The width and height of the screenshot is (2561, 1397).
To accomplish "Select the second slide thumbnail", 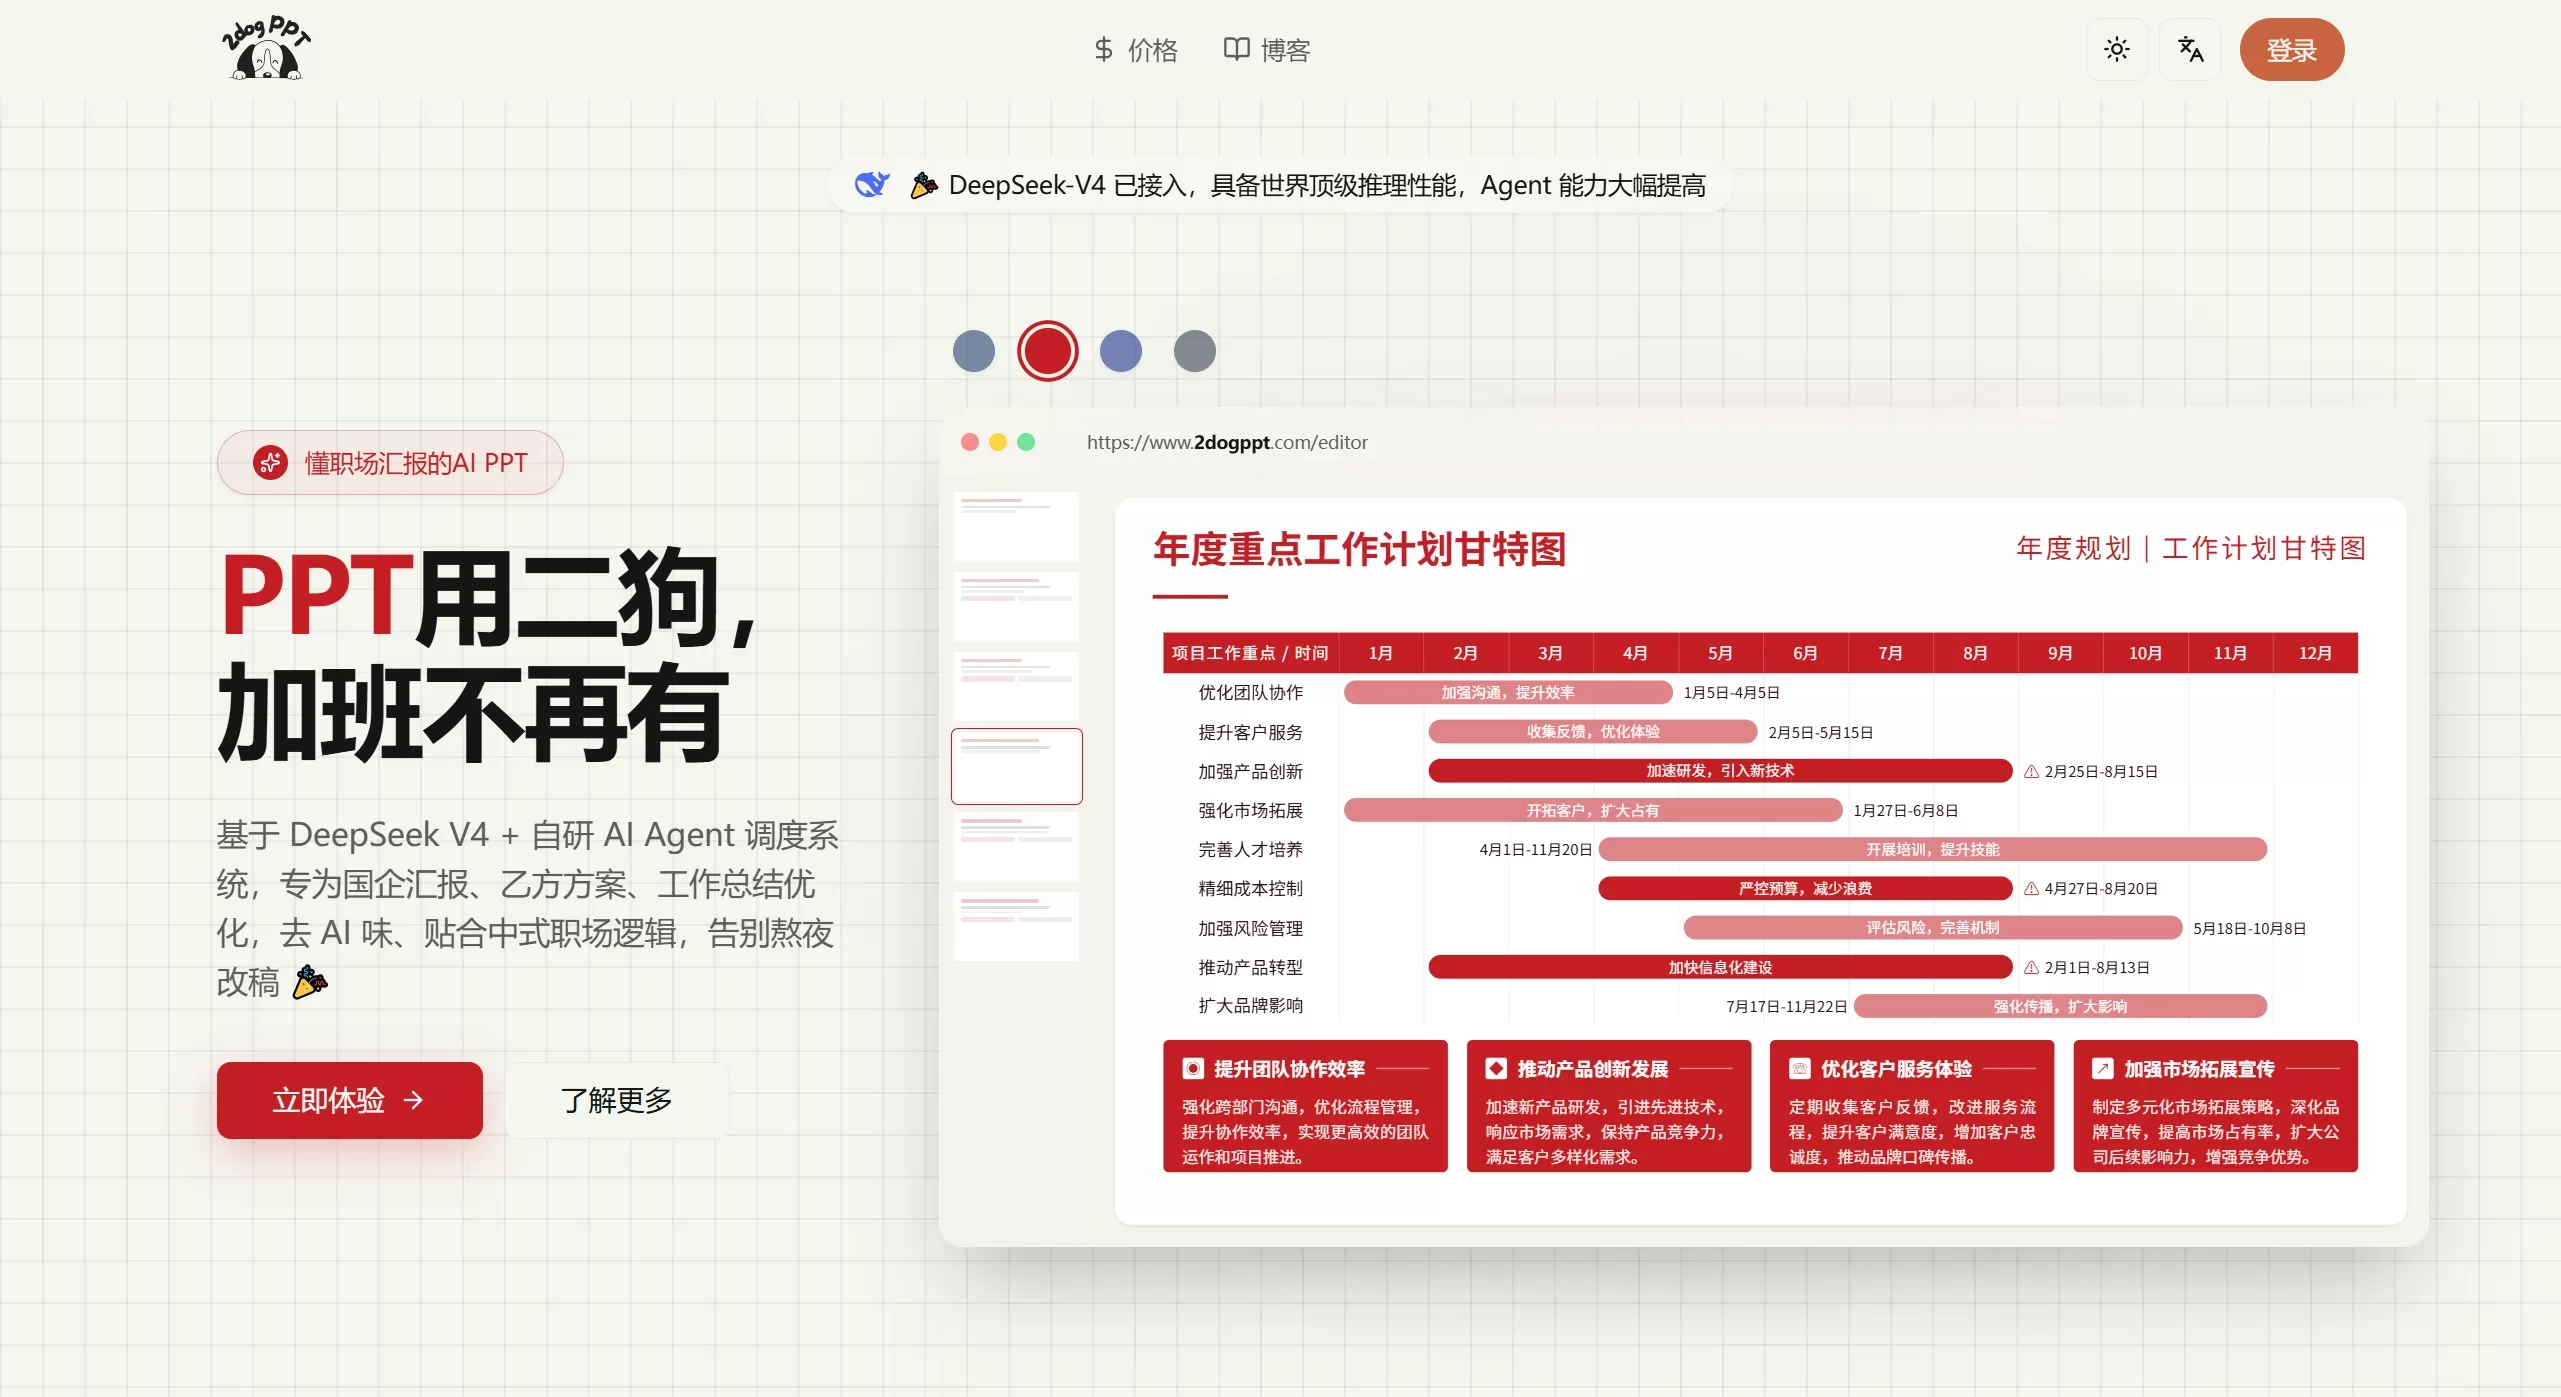I will [1016, 606].
